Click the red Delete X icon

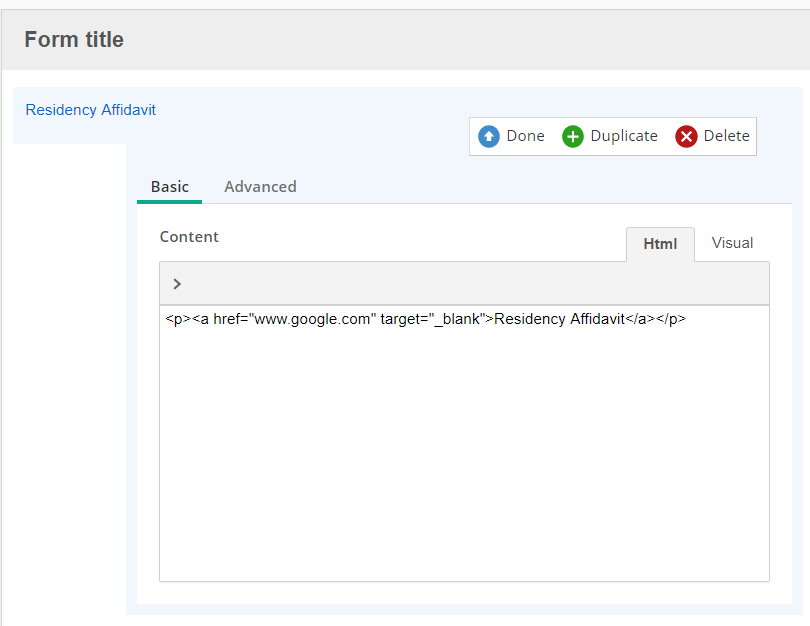(686, 136)
